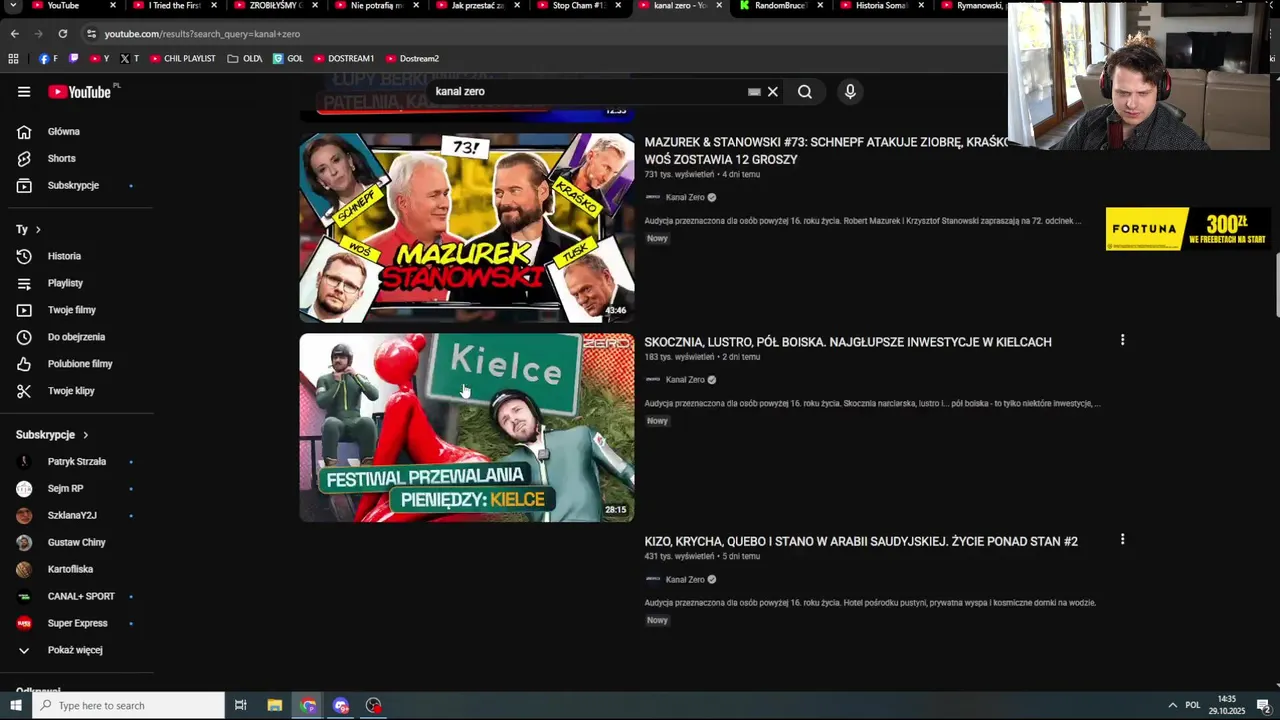Open Kanał Zero channel under Mazurek video
This screenshot has width=1280, height=720.
[x=685, y=198]
